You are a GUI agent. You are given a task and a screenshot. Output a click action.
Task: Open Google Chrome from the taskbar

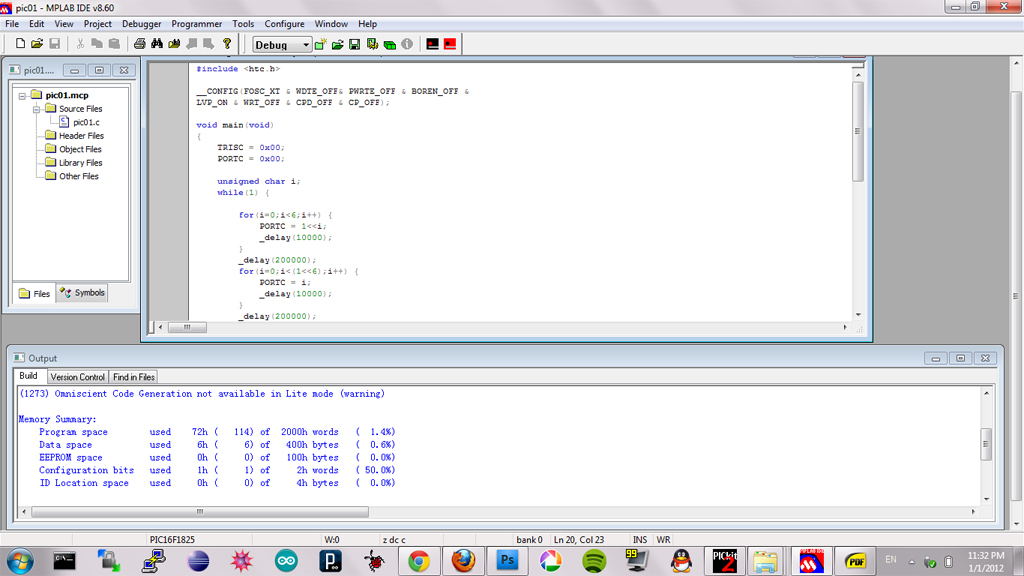[x=419, y=561]
